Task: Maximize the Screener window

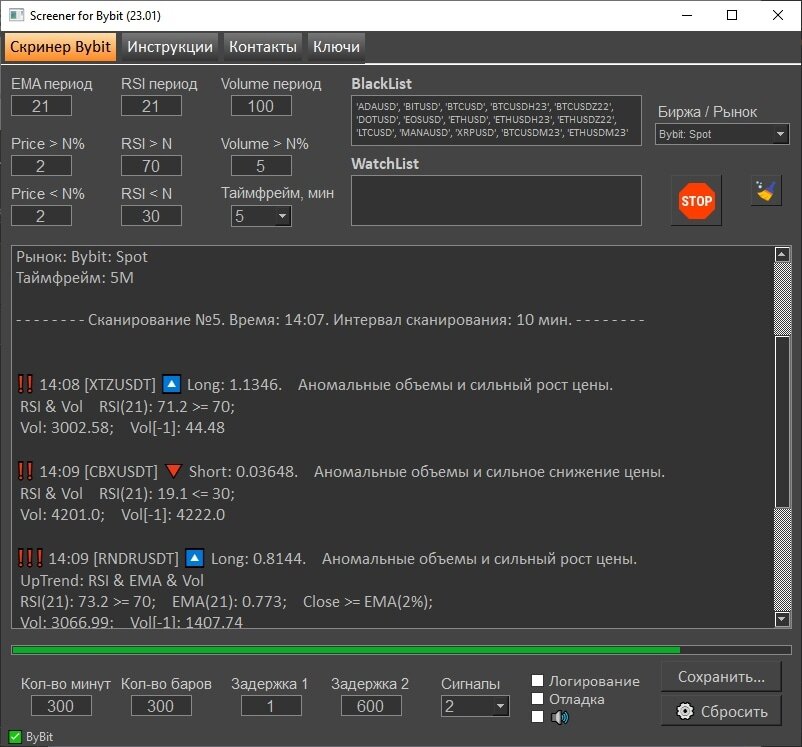Action: tap(732, 15)
